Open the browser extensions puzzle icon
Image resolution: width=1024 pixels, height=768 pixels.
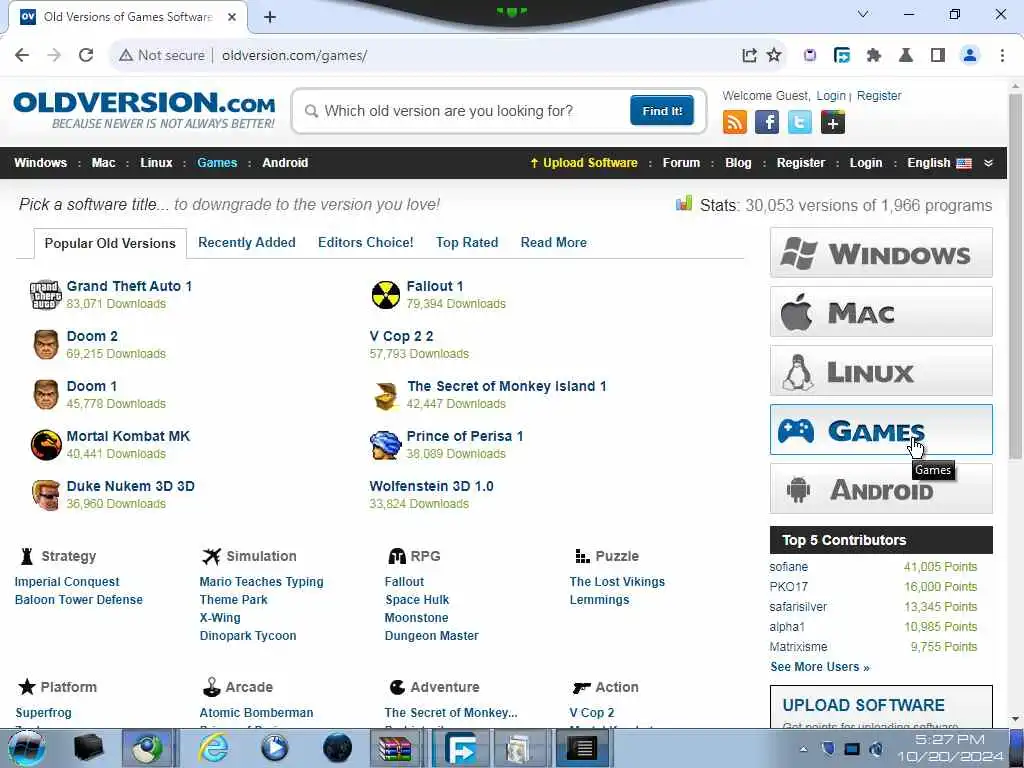coord(874,56)
